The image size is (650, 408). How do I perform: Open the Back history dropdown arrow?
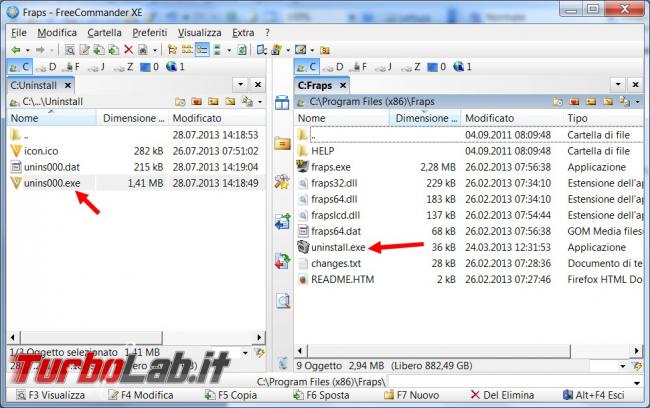click(28, 51)
